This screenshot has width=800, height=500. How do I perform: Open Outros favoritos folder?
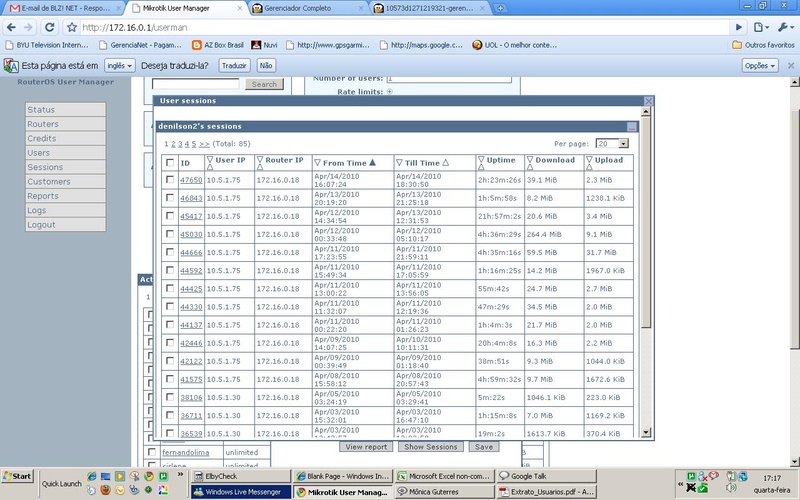click(763, 45)
